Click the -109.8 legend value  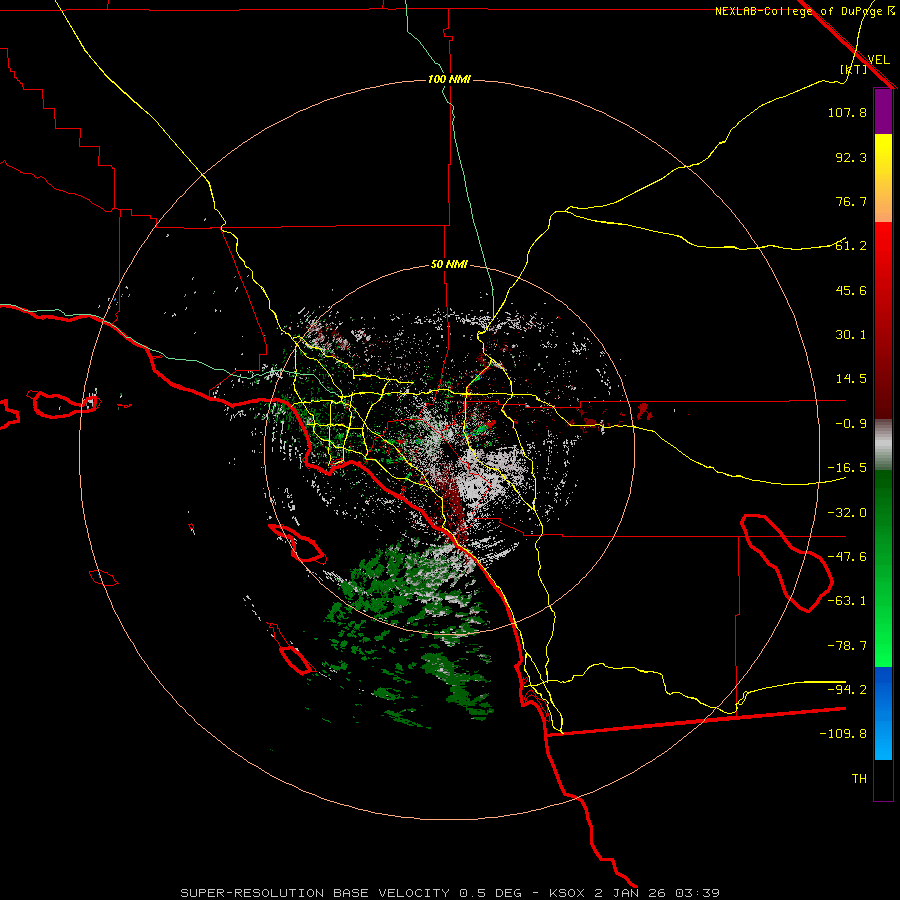(x=843, y=734)
